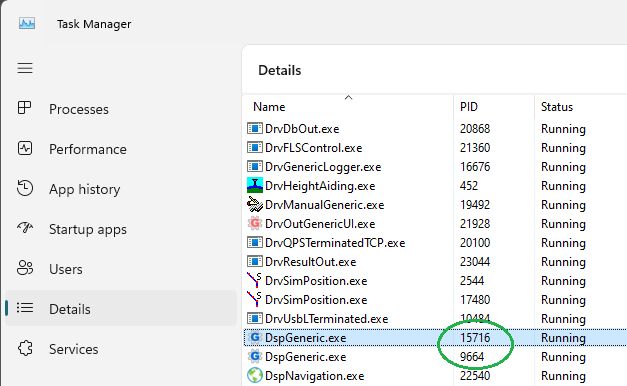Click PID value 16676
Viewport: 627px width, 386px height.
475,167
